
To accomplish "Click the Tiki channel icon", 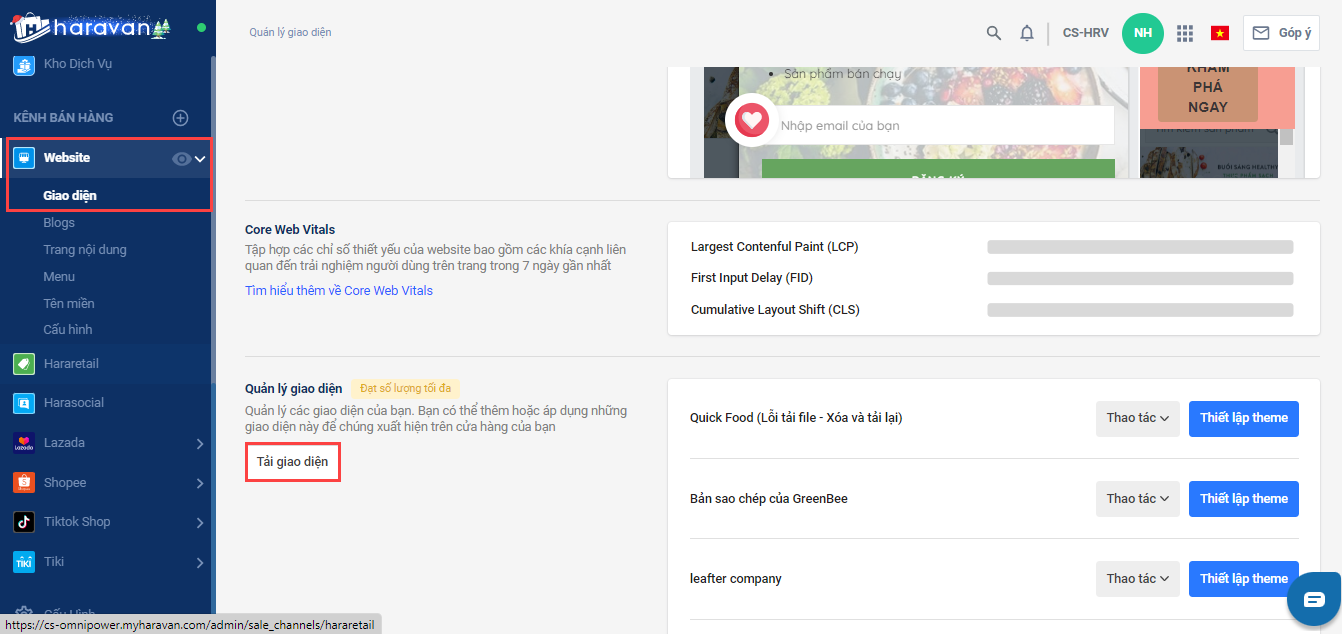I will (x=24, y=562).
